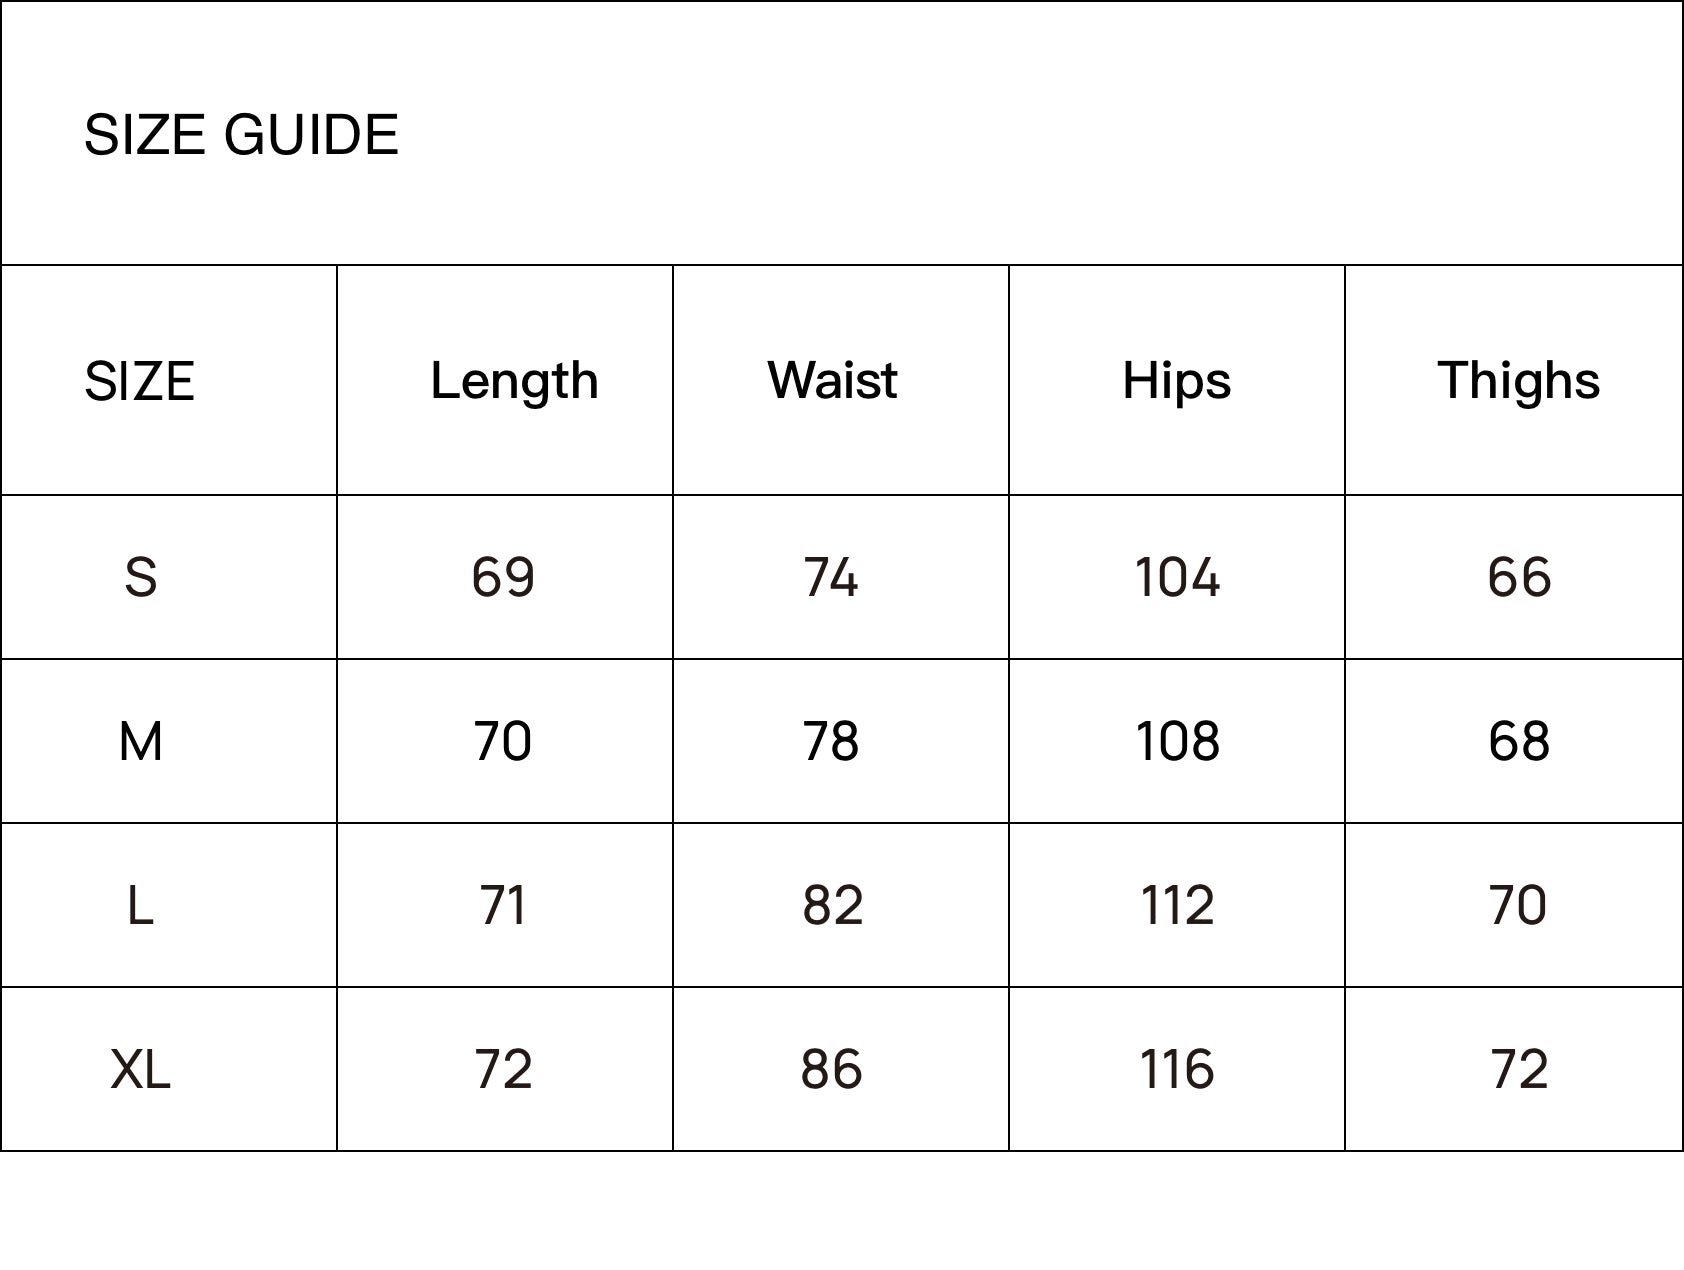Select thighs value 68 for size M
This screenshot has width=1684, height=1270.
(1519, 741)
